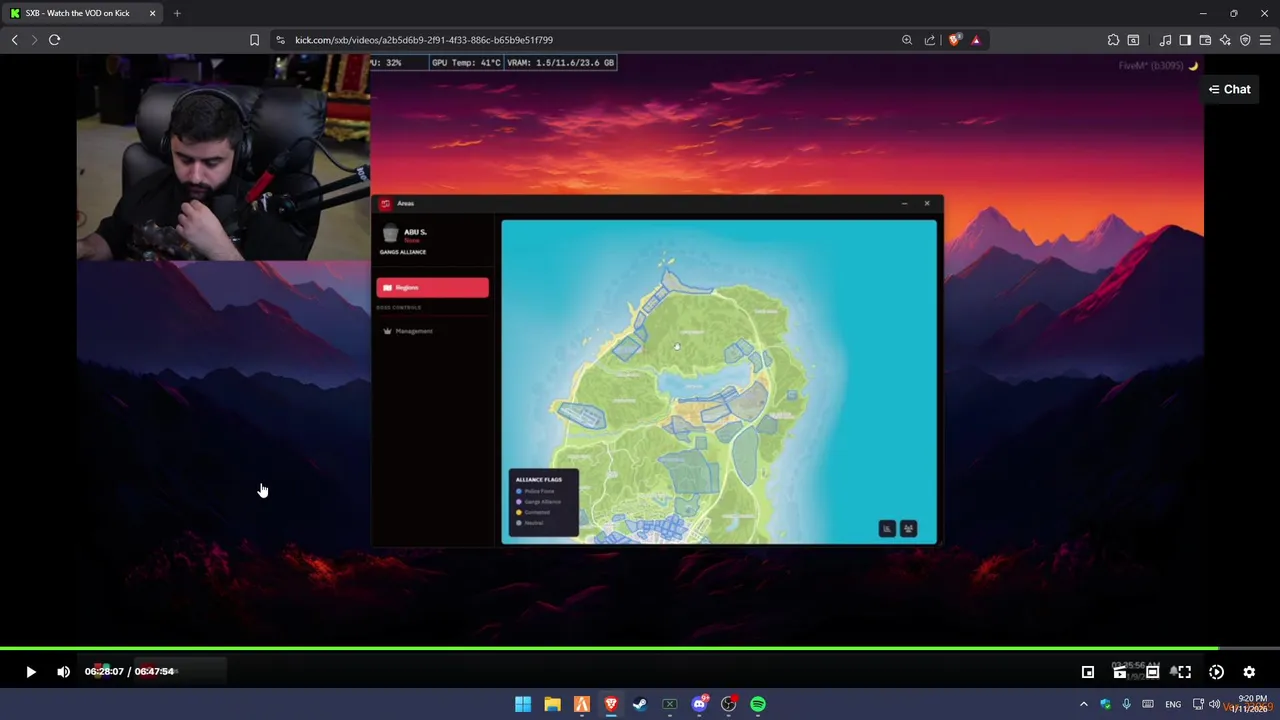This screenshot has height=720, width=1280.
Task: Open Brave Rewards triangle icon
Action: tap(976, 40)
